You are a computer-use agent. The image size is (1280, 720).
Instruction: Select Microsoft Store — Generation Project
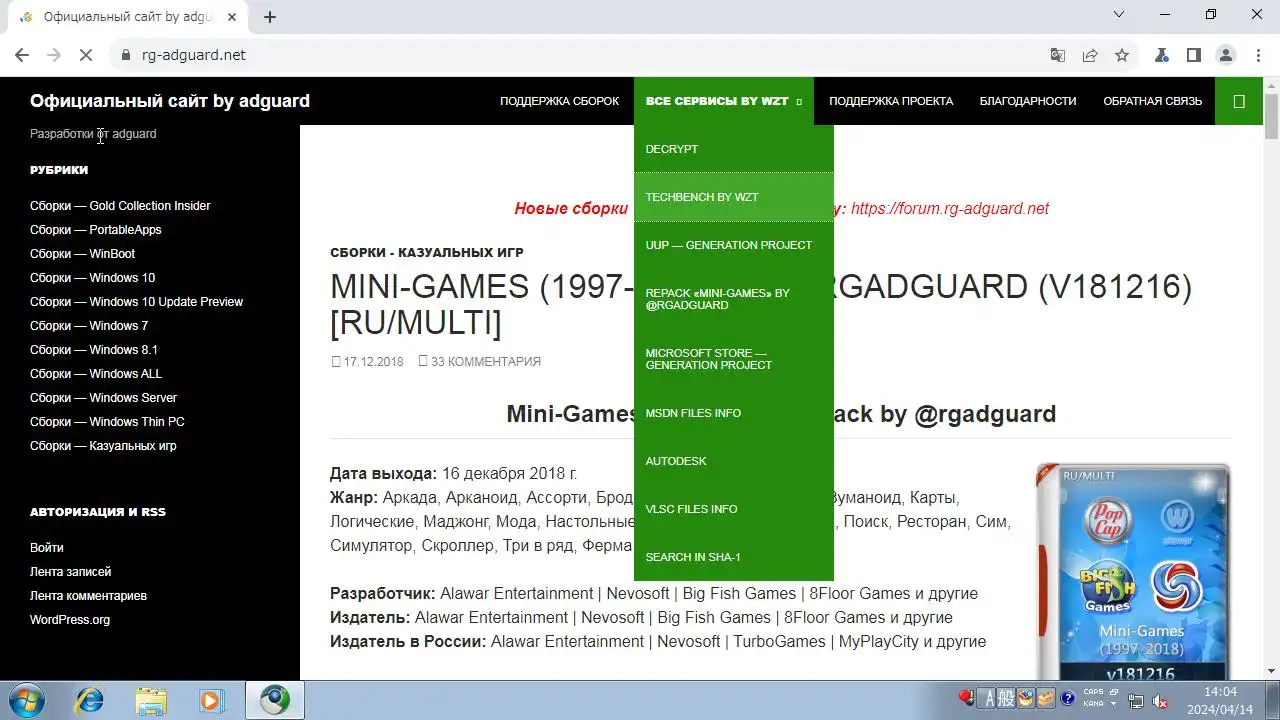[734, 359]
